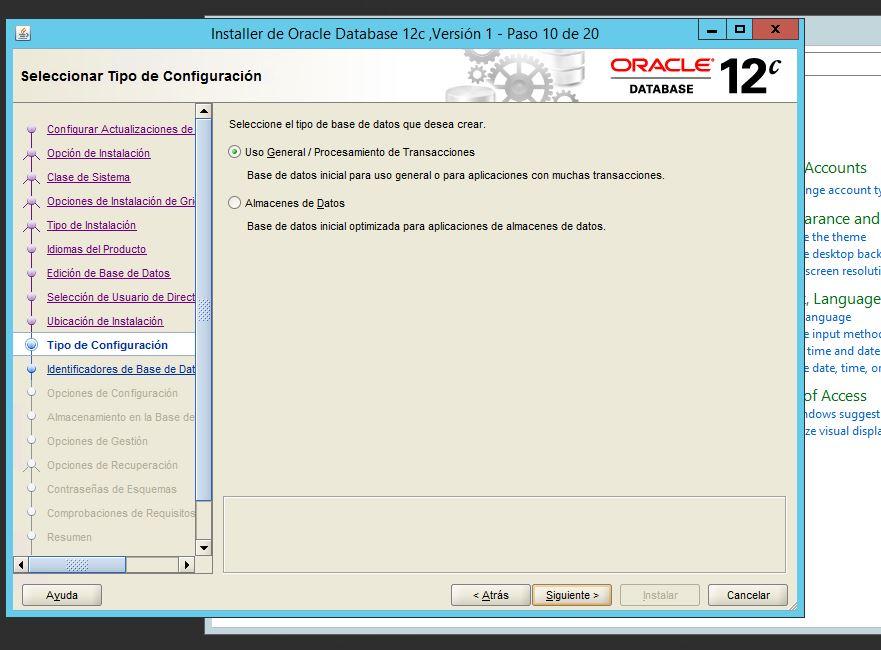Click the message text area at the bottom

point(504,534)
